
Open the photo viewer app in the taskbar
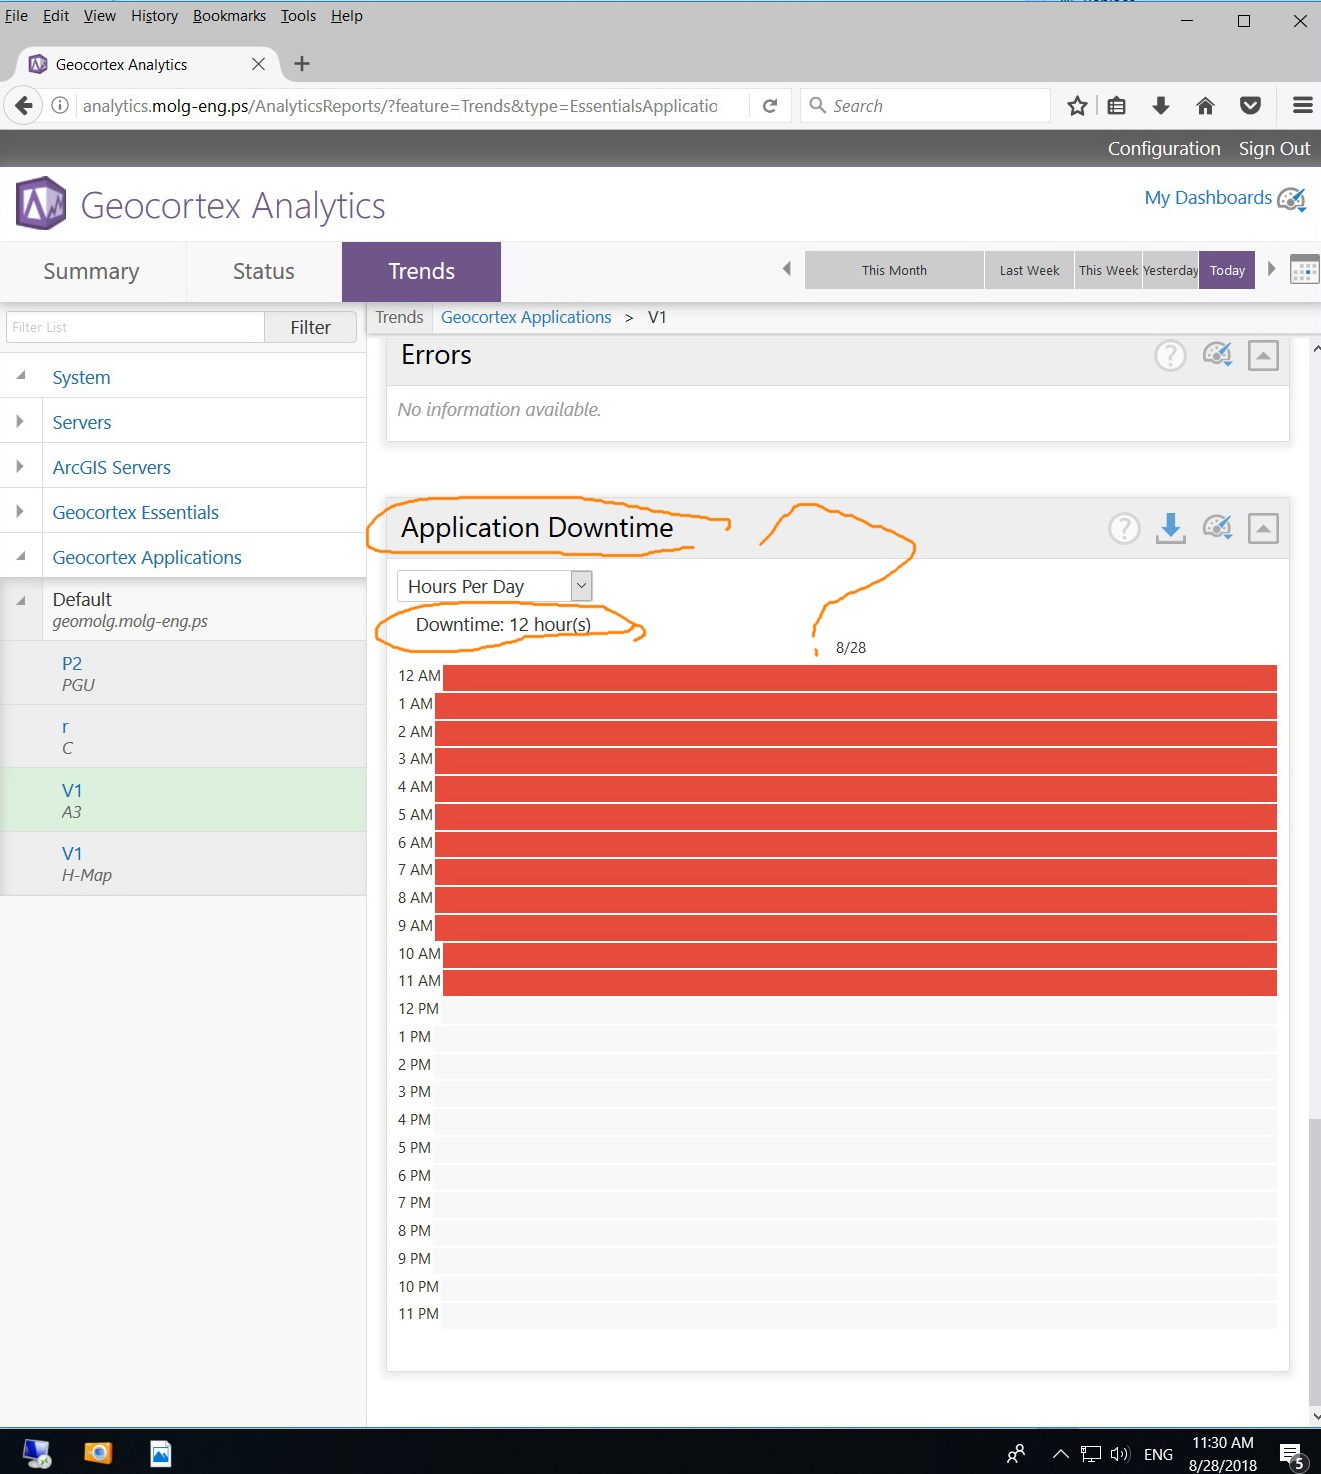point(161,1453)
